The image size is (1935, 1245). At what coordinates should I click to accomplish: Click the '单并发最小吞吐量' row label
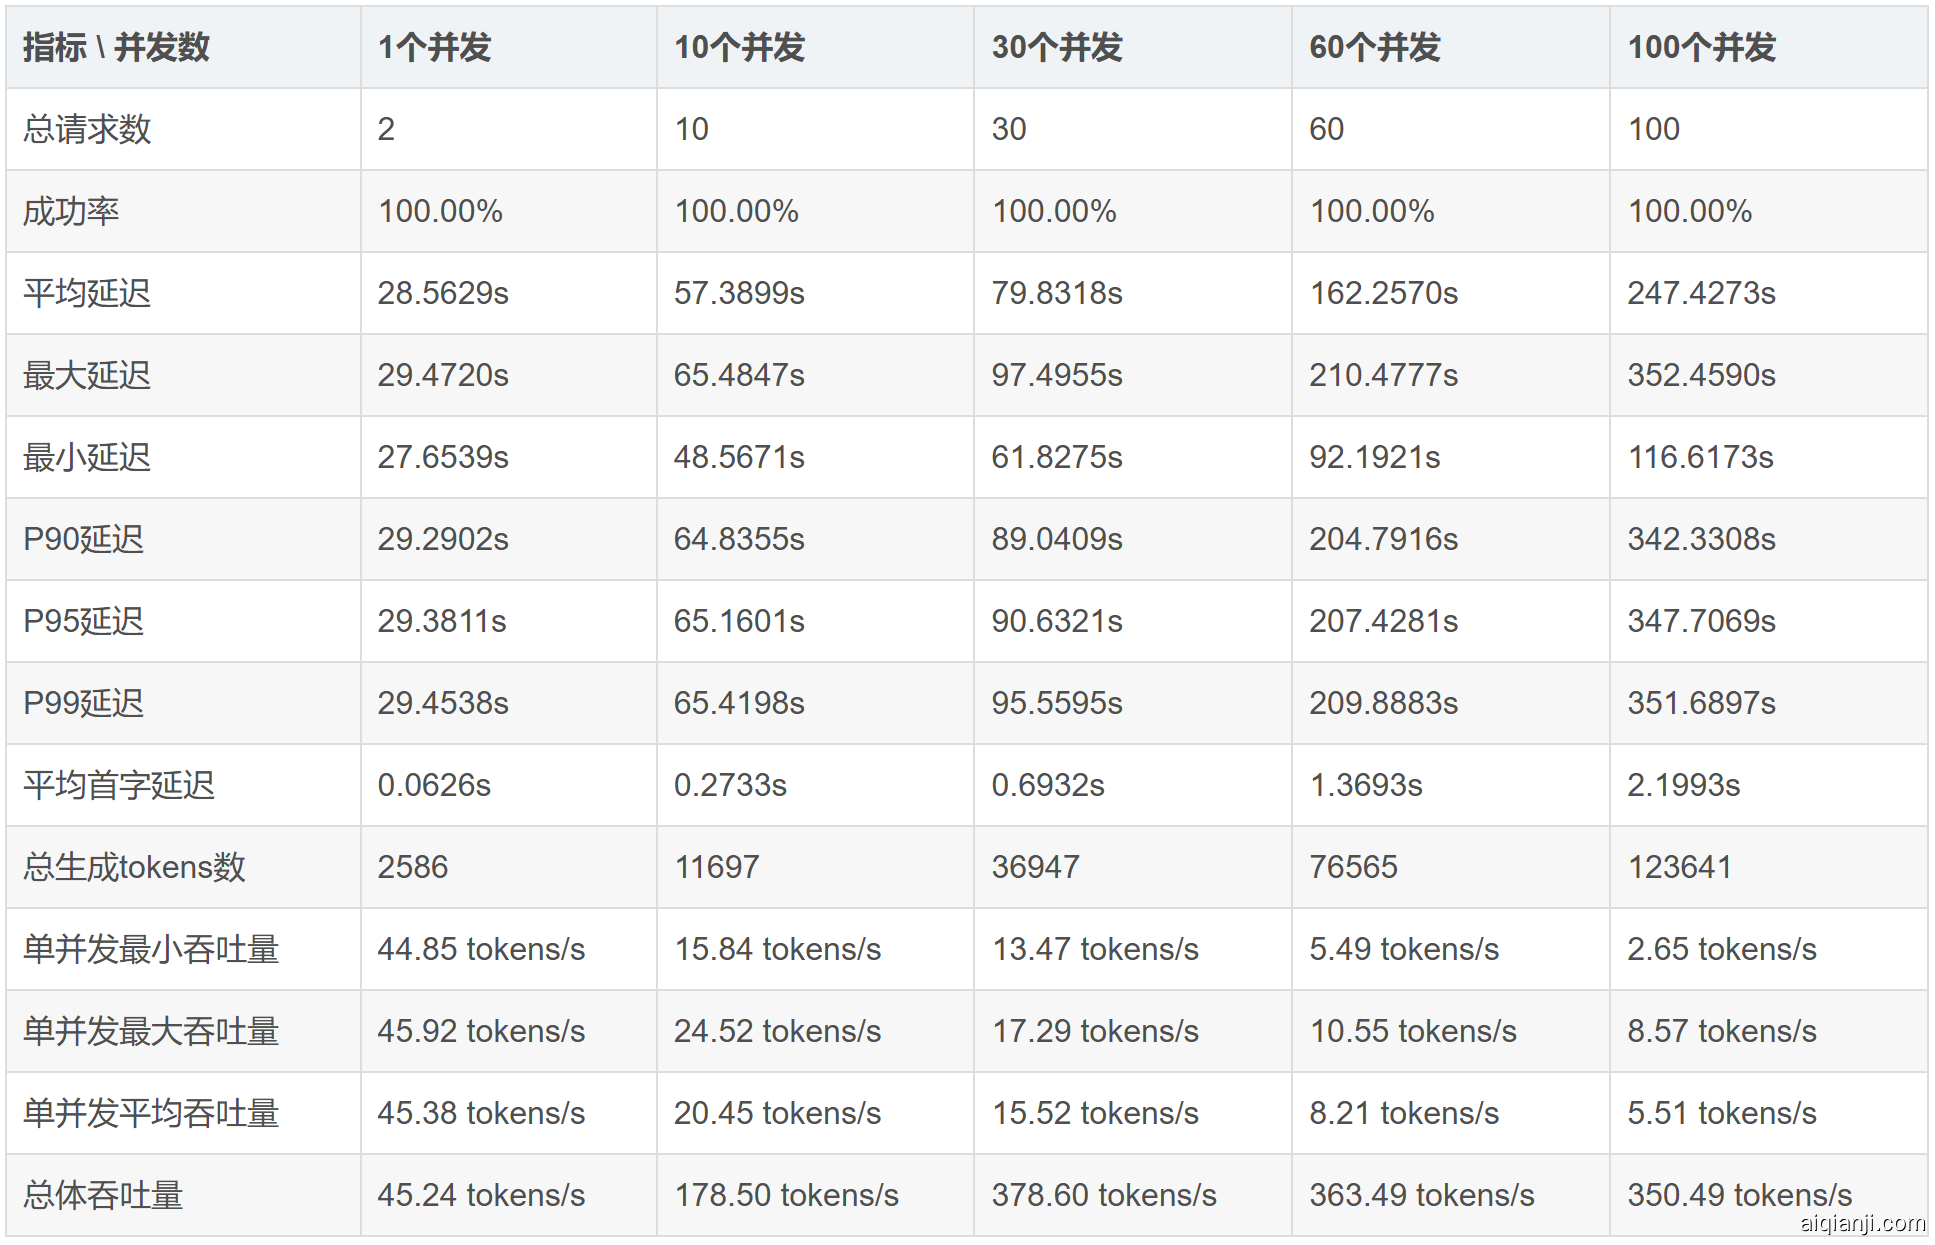click(151, 949)
